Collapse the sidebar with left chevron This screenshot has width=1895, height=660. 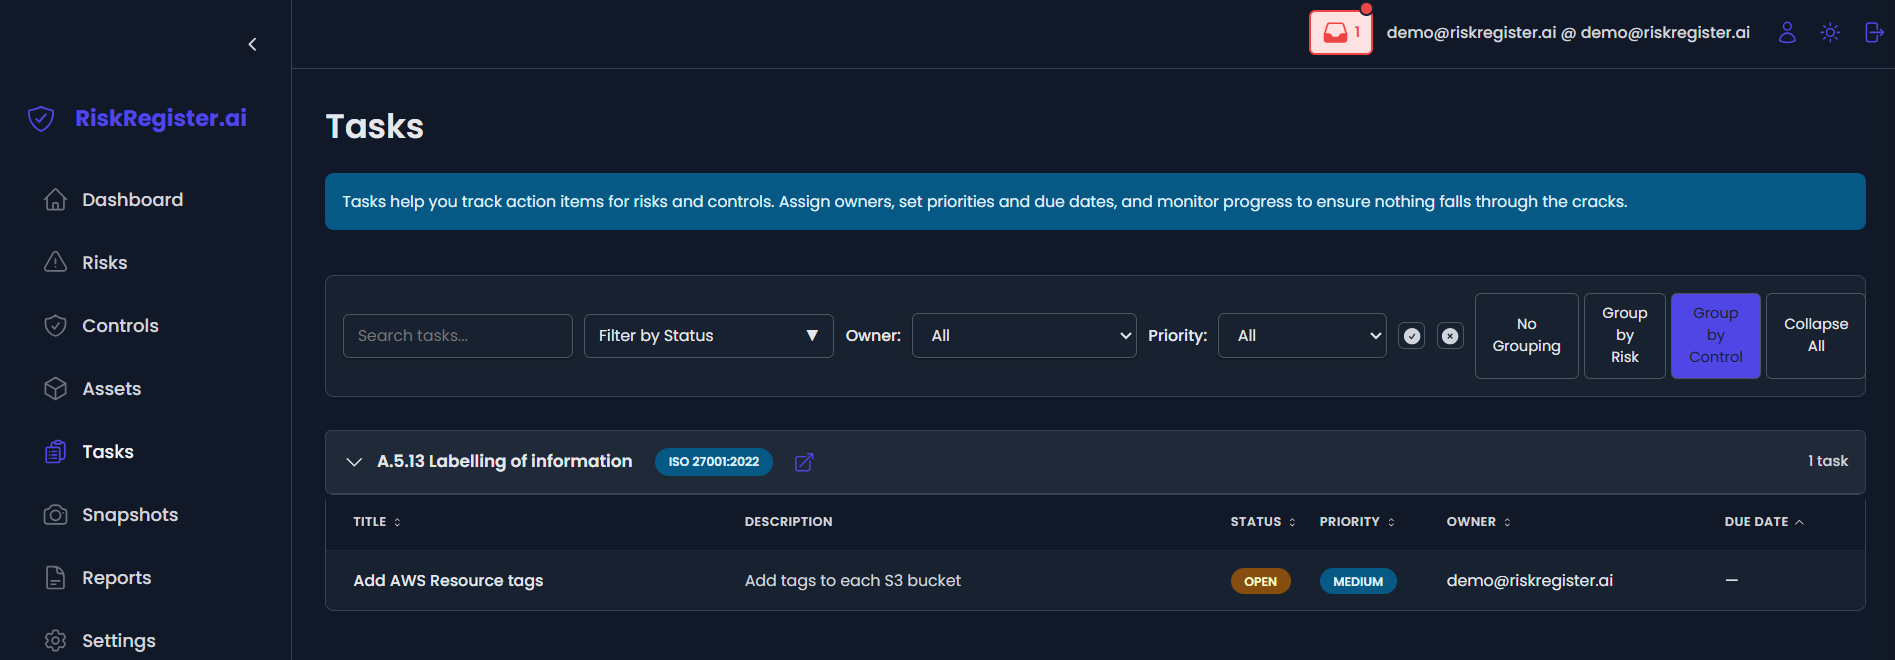[252, 44]
